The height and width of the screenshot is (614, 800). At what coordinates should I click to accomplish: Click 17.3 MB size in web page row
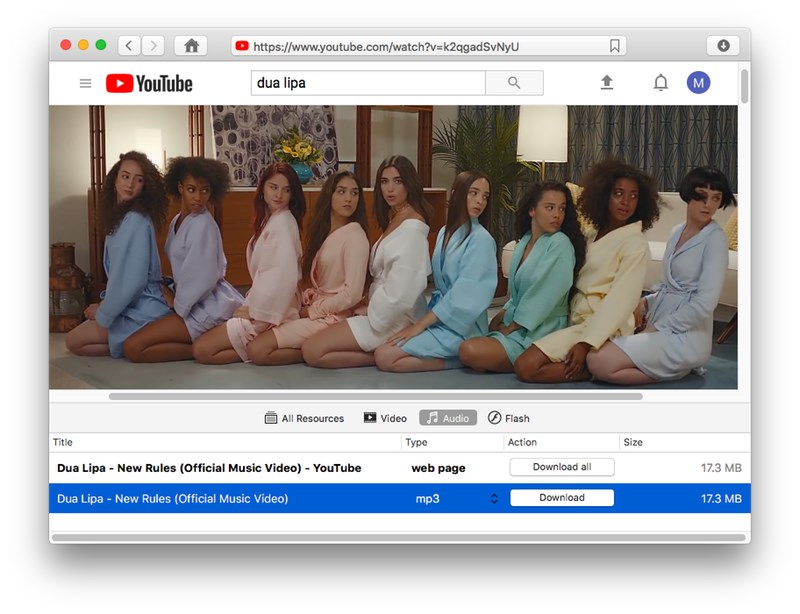coord(721,468)
